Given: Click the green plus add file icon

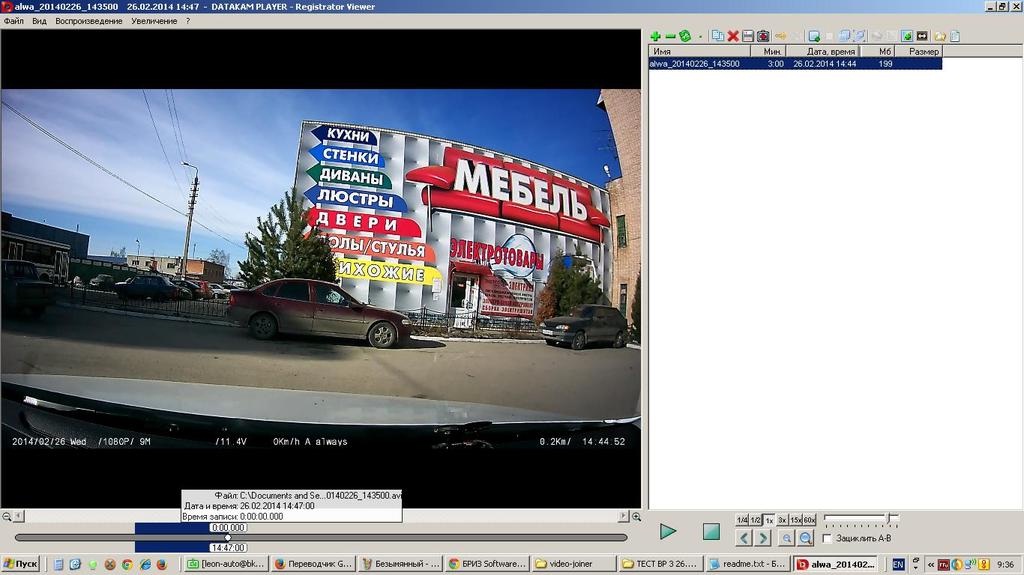Looking at the screenshot, I should (x=655, y=36).
